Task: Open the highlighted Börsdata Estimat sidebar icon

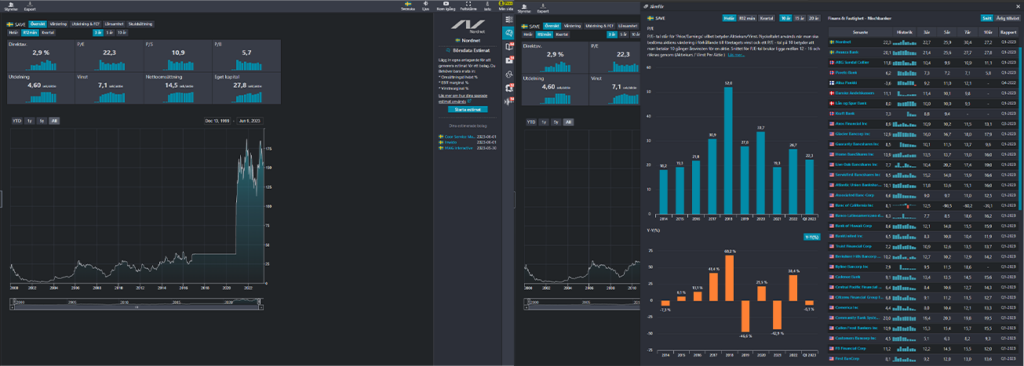Action: coord(507,33)
